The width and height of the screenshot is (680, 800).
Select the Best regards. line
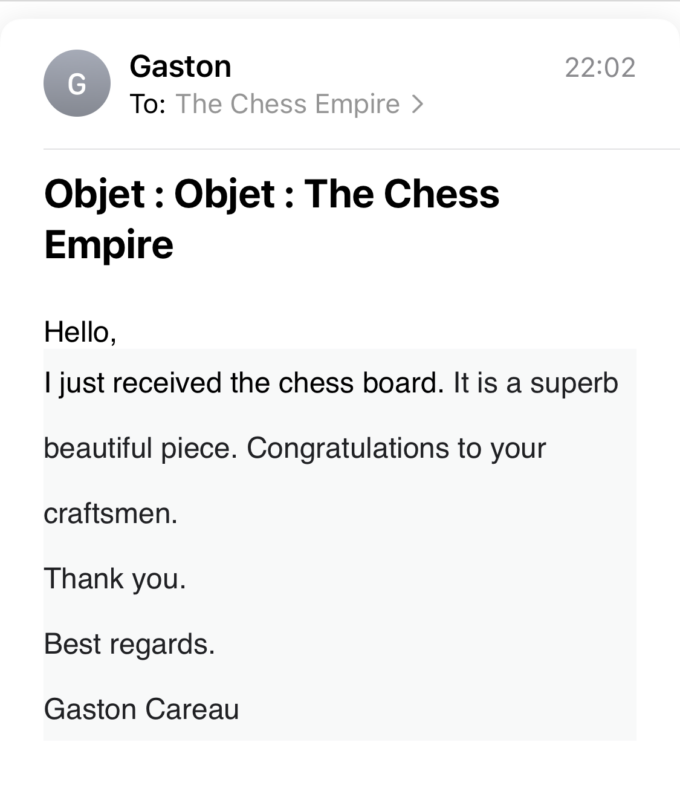click(129, 644)
